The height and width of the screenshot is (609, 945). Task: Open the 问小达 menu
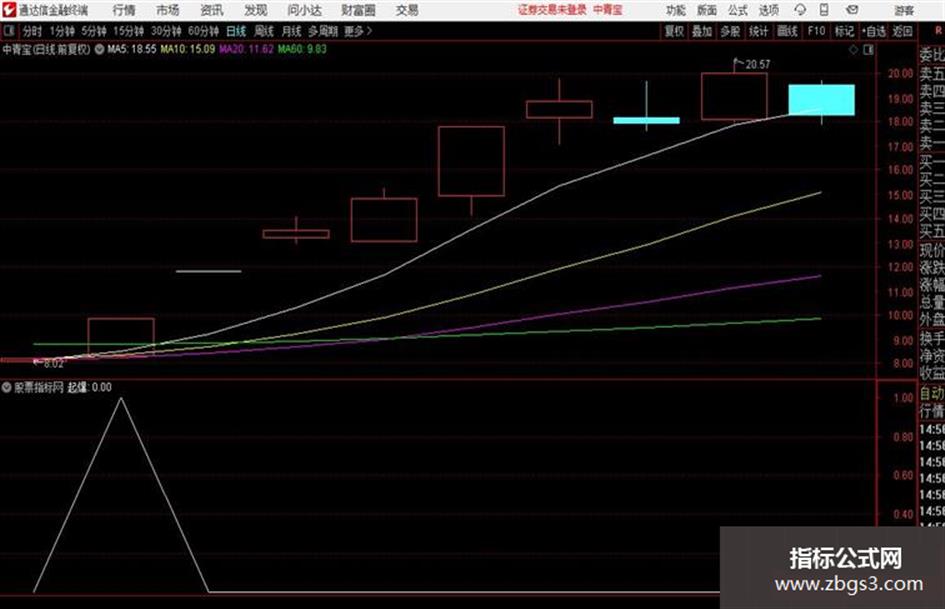tap(304, 10)
